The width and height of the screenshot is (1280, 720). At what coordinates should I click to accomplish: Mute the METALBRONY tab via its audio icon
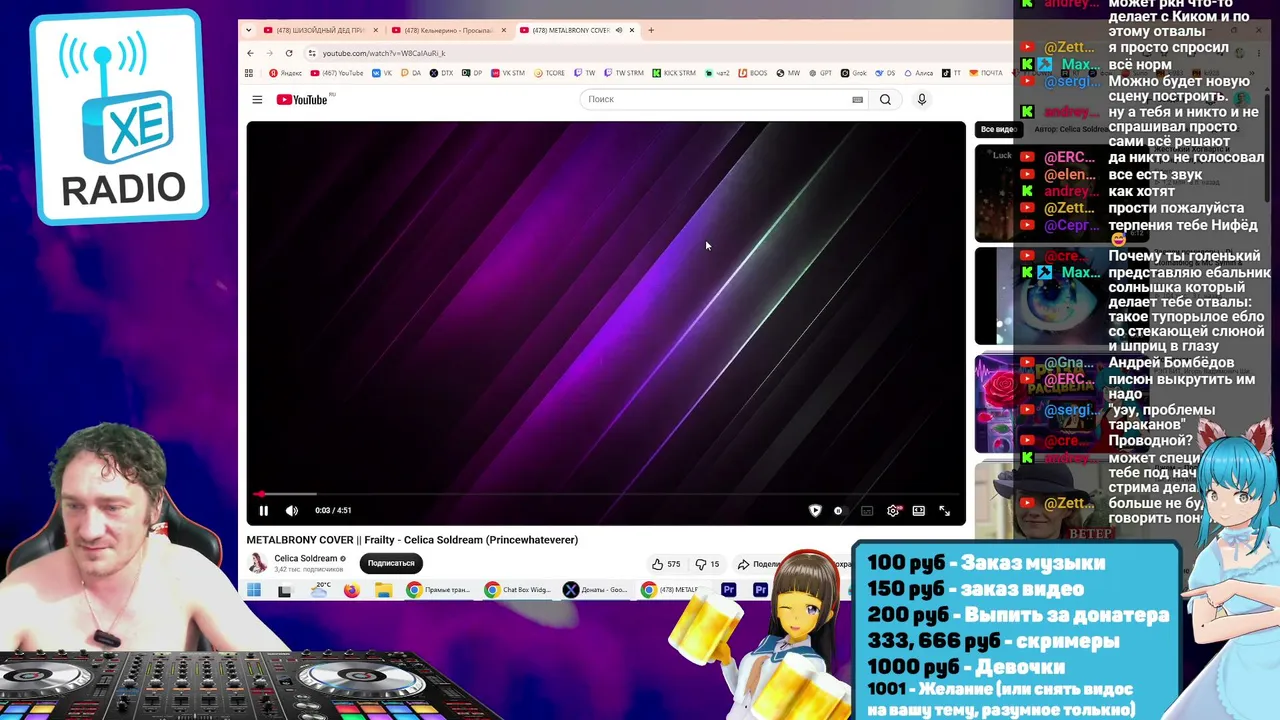coord(619,30)
